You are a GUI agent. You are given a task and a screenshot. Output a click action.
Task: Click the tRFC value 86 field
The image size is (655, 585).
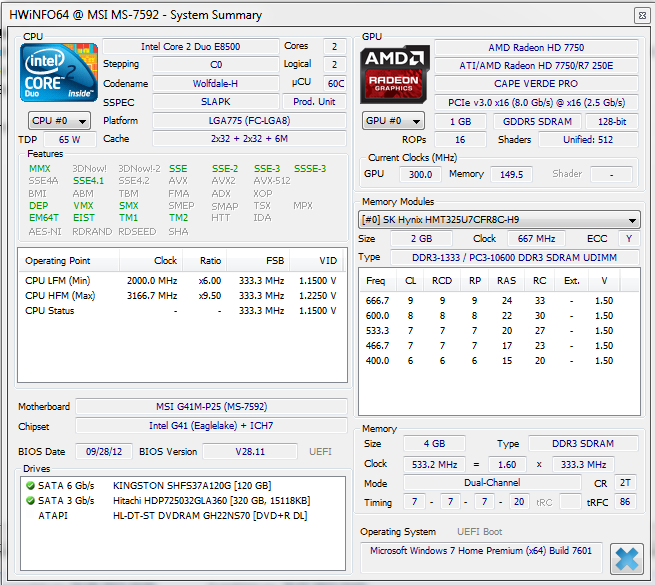(x=625, y=502)
